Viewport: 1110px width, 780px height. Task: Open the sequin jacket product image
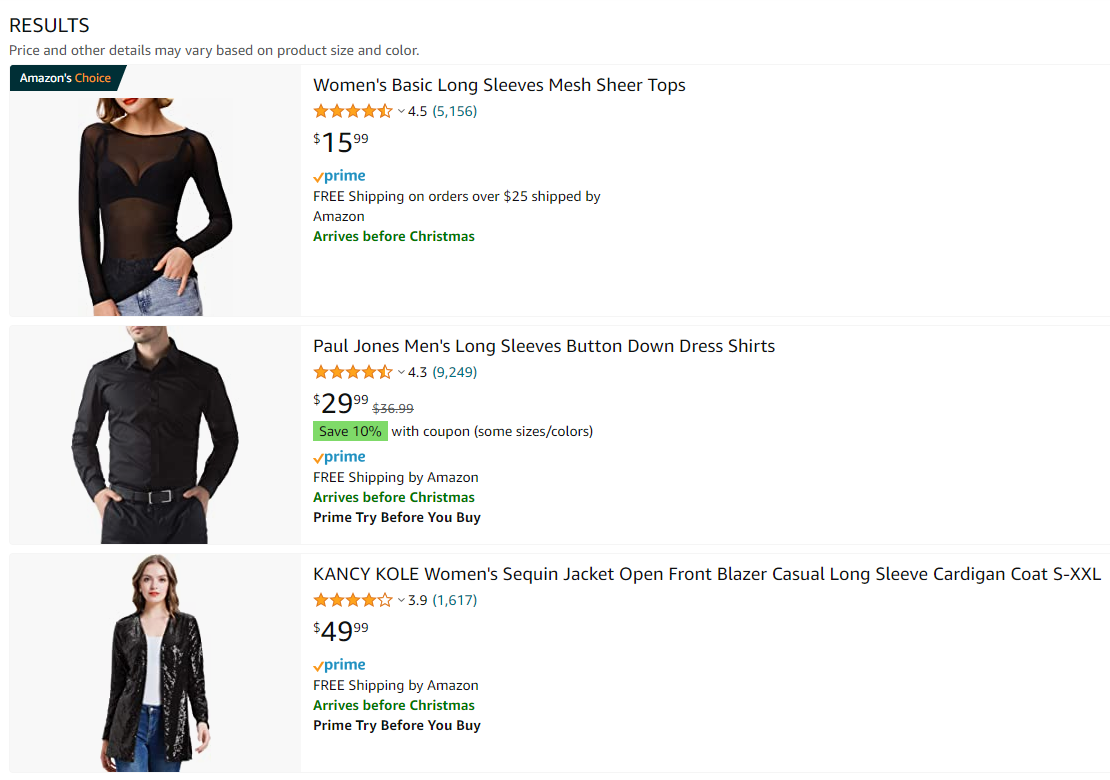(x=155, y=663)
